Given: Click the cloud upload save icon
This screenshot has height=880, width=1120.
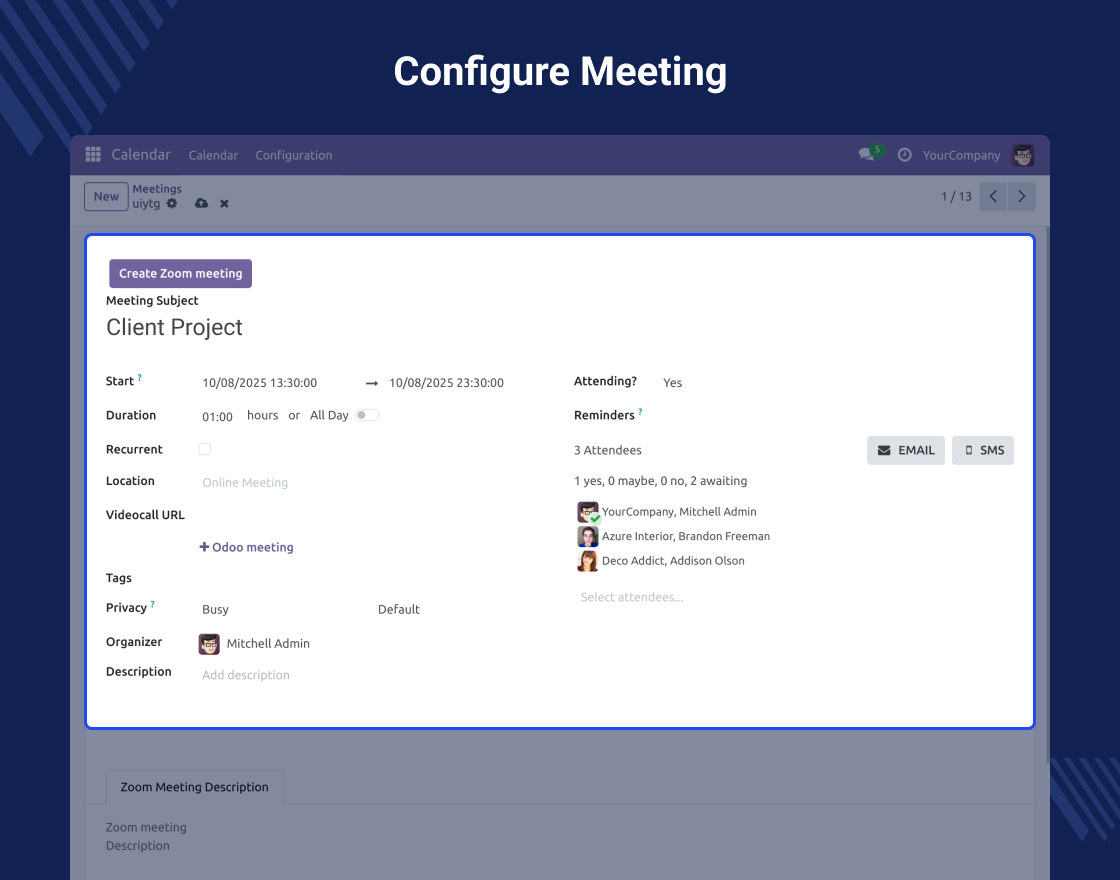Looking at the screenshot, I should [x=201, y=203].
